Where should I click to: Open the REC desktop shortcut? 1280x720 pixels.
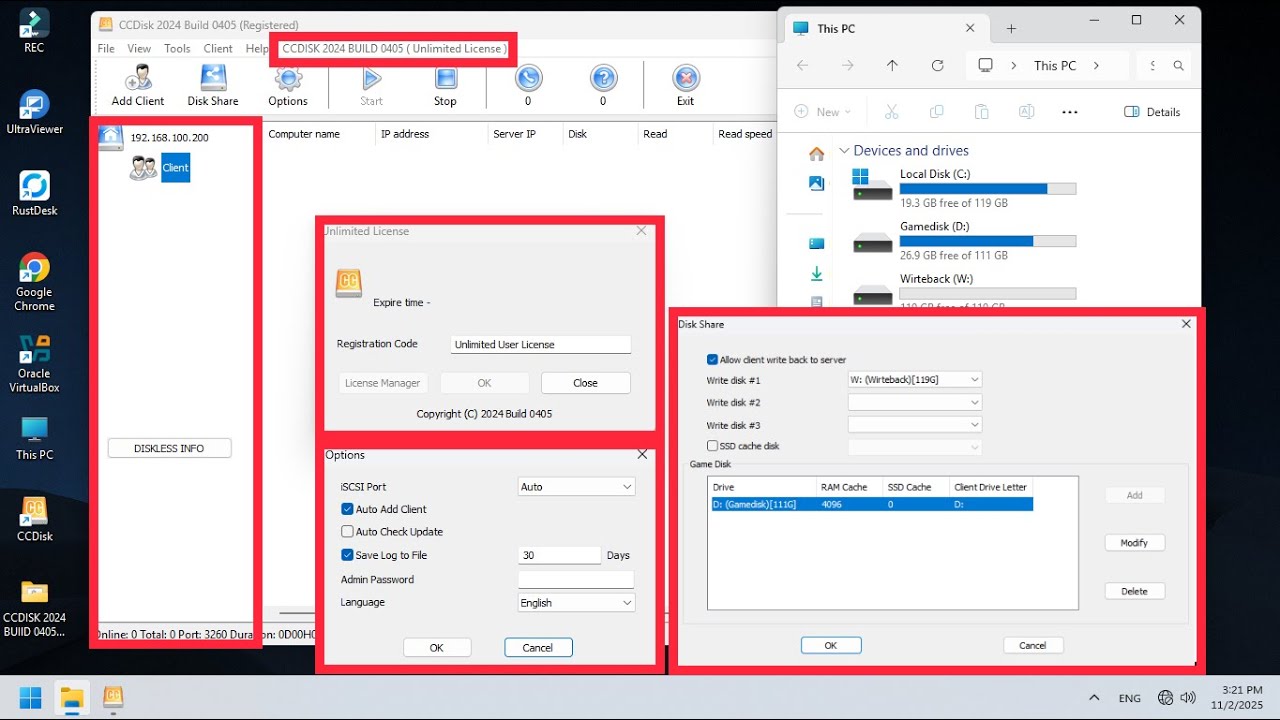click(34, 31)
